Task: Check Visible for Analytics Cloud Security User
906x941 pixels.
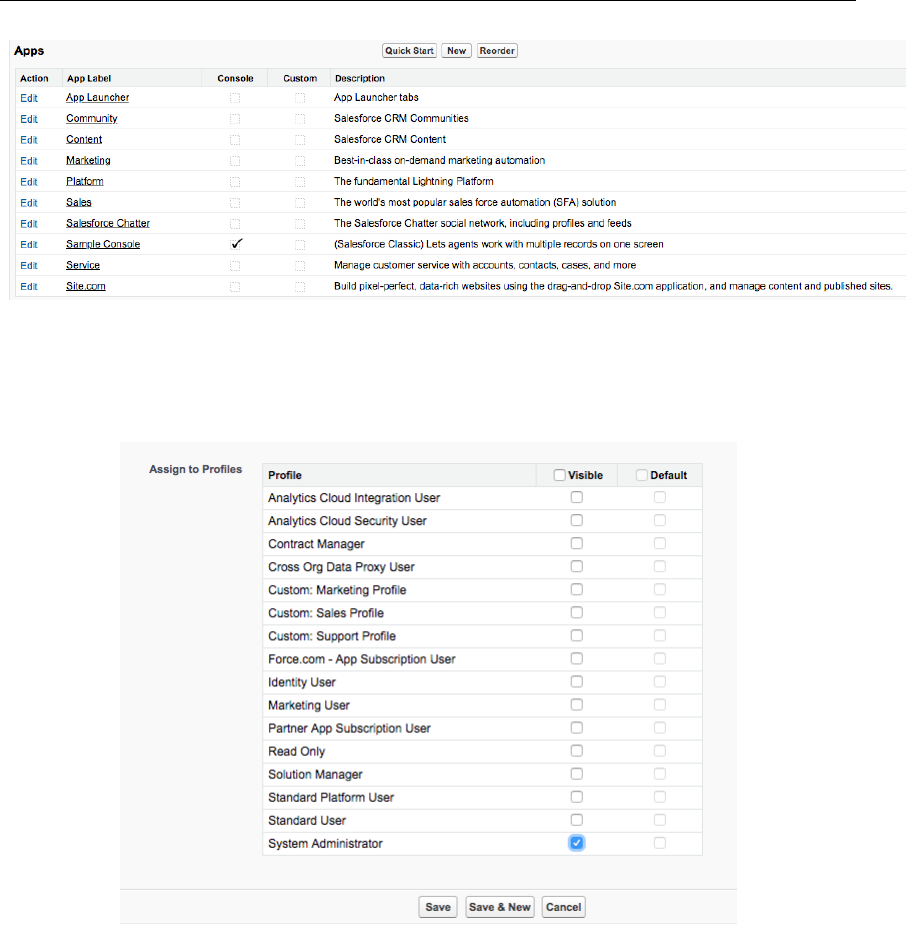Action: [577, 520]
